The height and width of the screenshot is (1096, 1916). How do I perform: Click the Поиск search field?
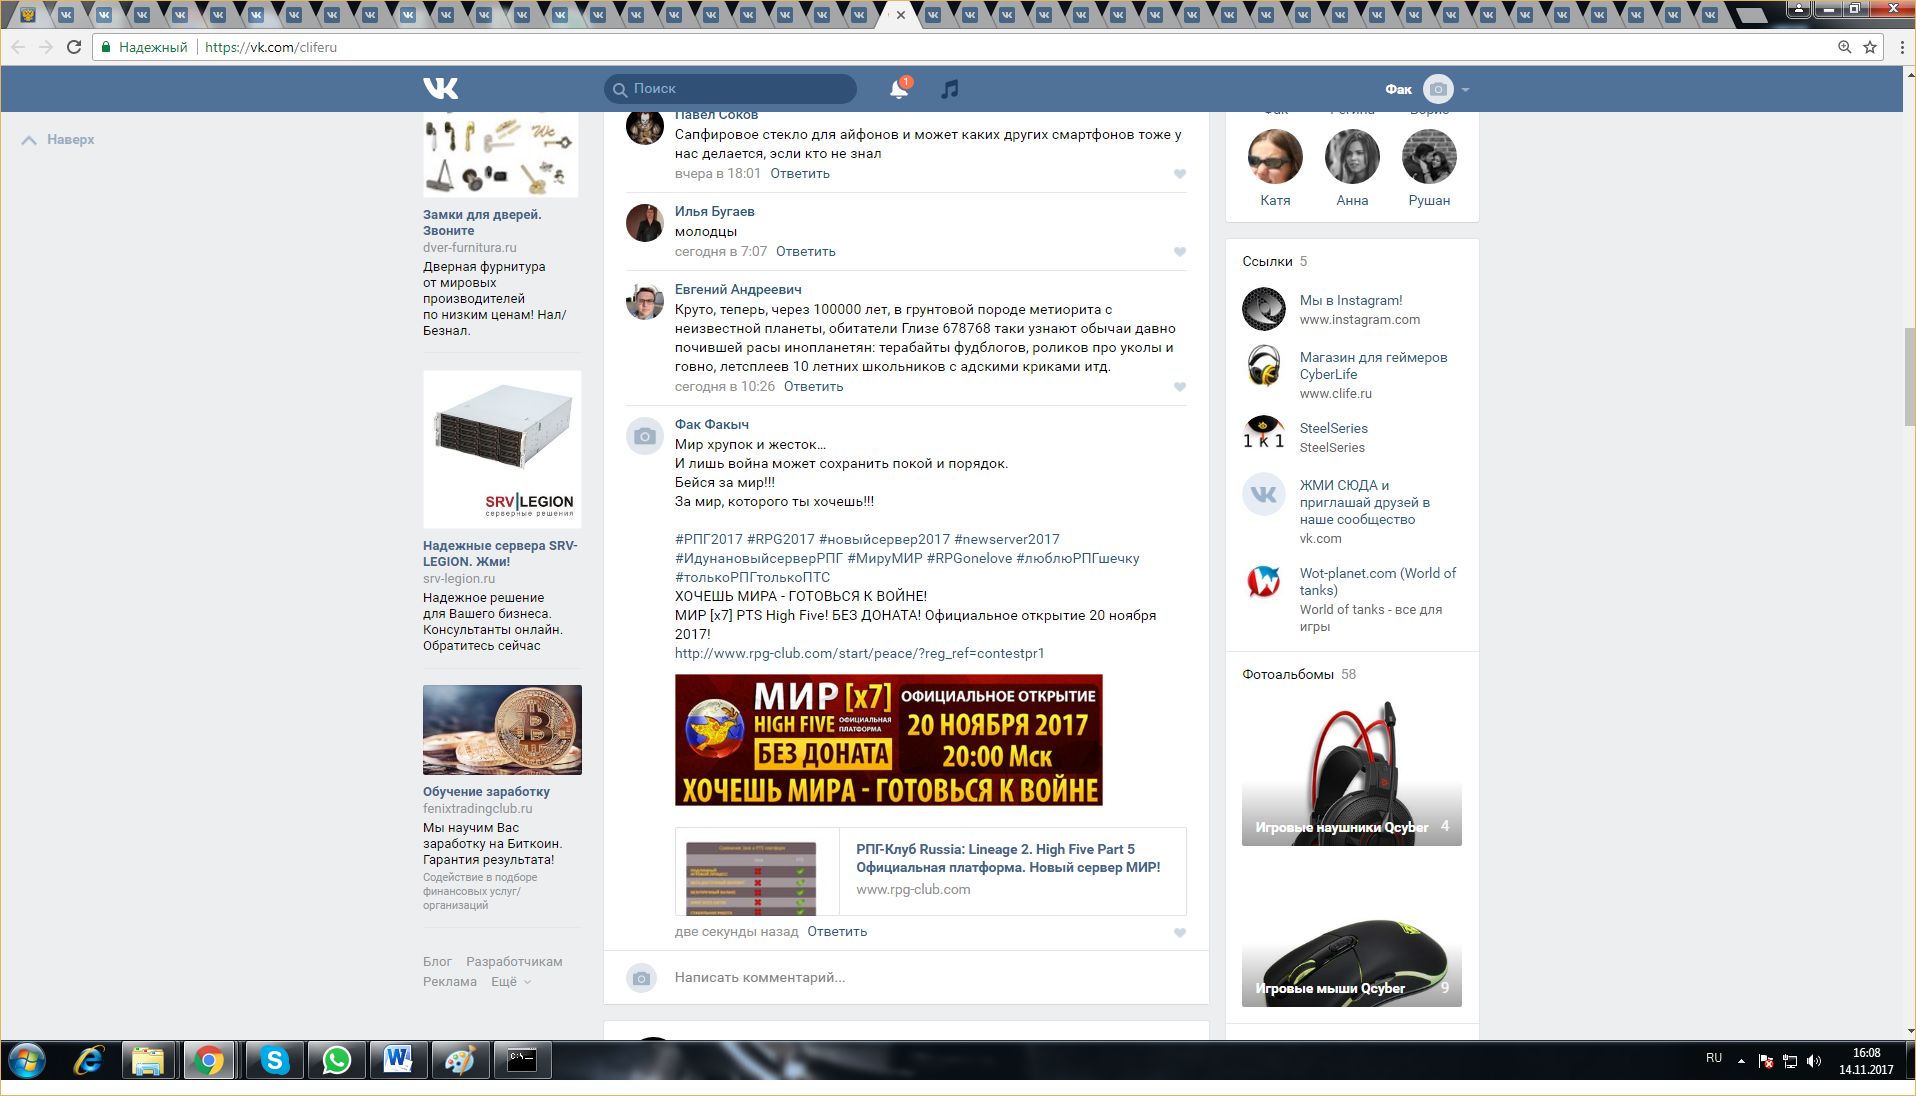coord(730,89)
